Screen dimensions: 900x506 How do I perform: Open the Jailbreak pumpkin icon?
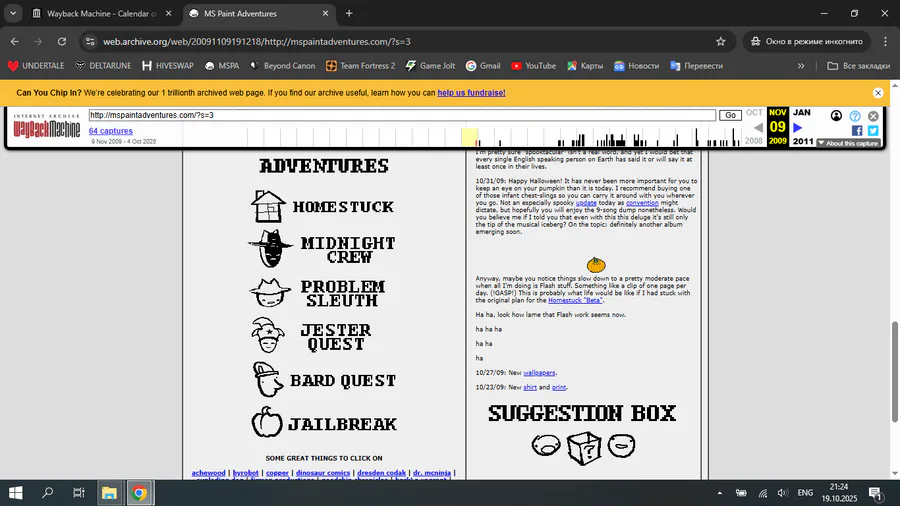[x=267, y=422]
